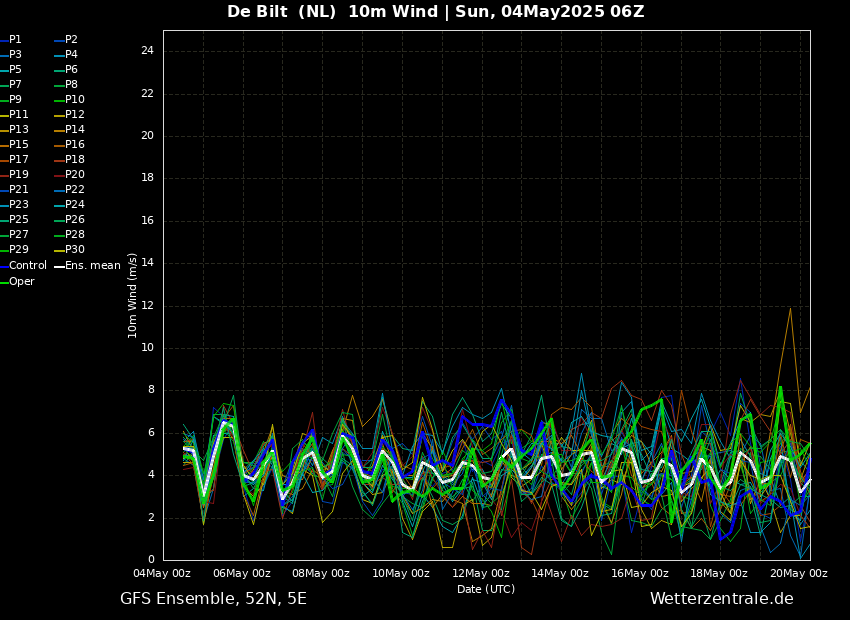Select the 12May 00z date tick
Image resolution: width=850 pixels, height=620 pixels.
(480, 574)
